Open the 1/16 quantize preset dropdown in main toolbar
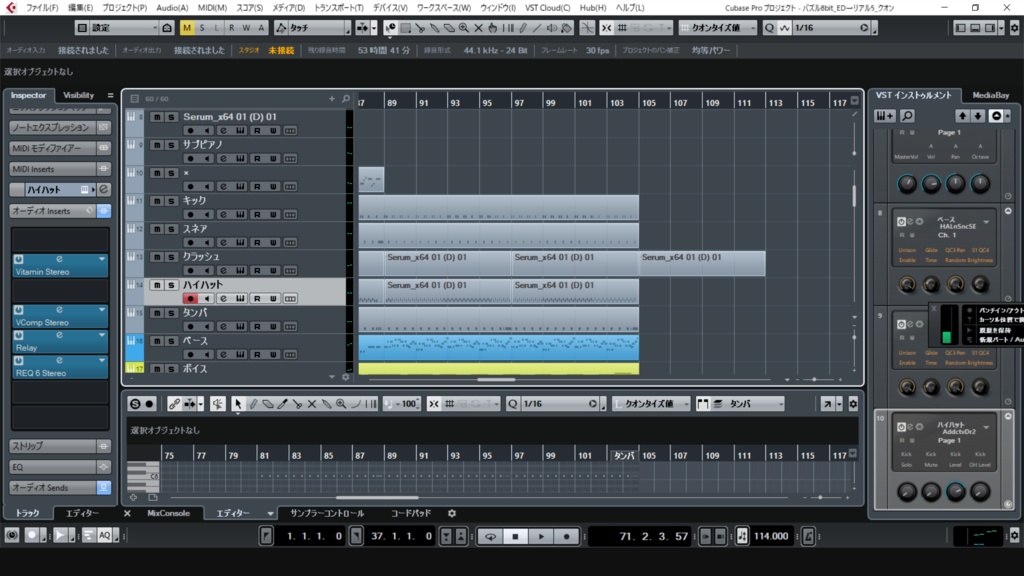The image size is (1024, 576). pyautogui.click(x=831, y=28)
